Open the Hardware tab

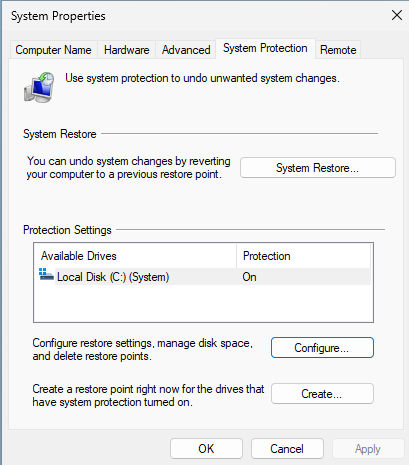point(126,50)
